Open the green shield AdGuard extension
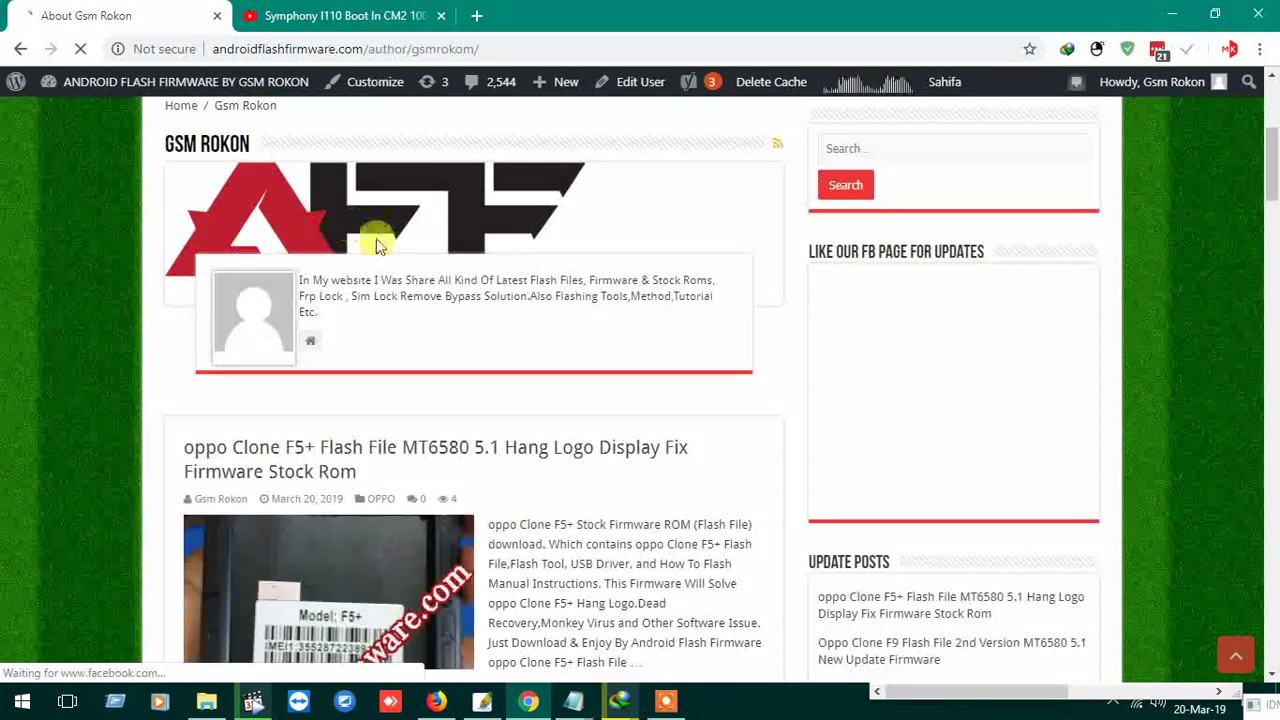The image size is (1280, 720). [x=1127, y=49]
